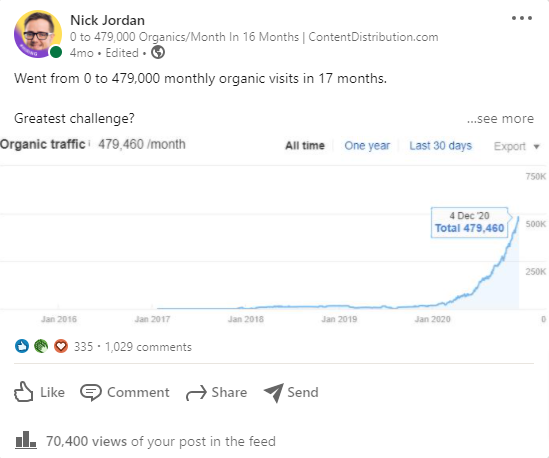Click 70,400 views of your post
The image size is (549, 458).
pyautogui.click(x=161, y=441)
